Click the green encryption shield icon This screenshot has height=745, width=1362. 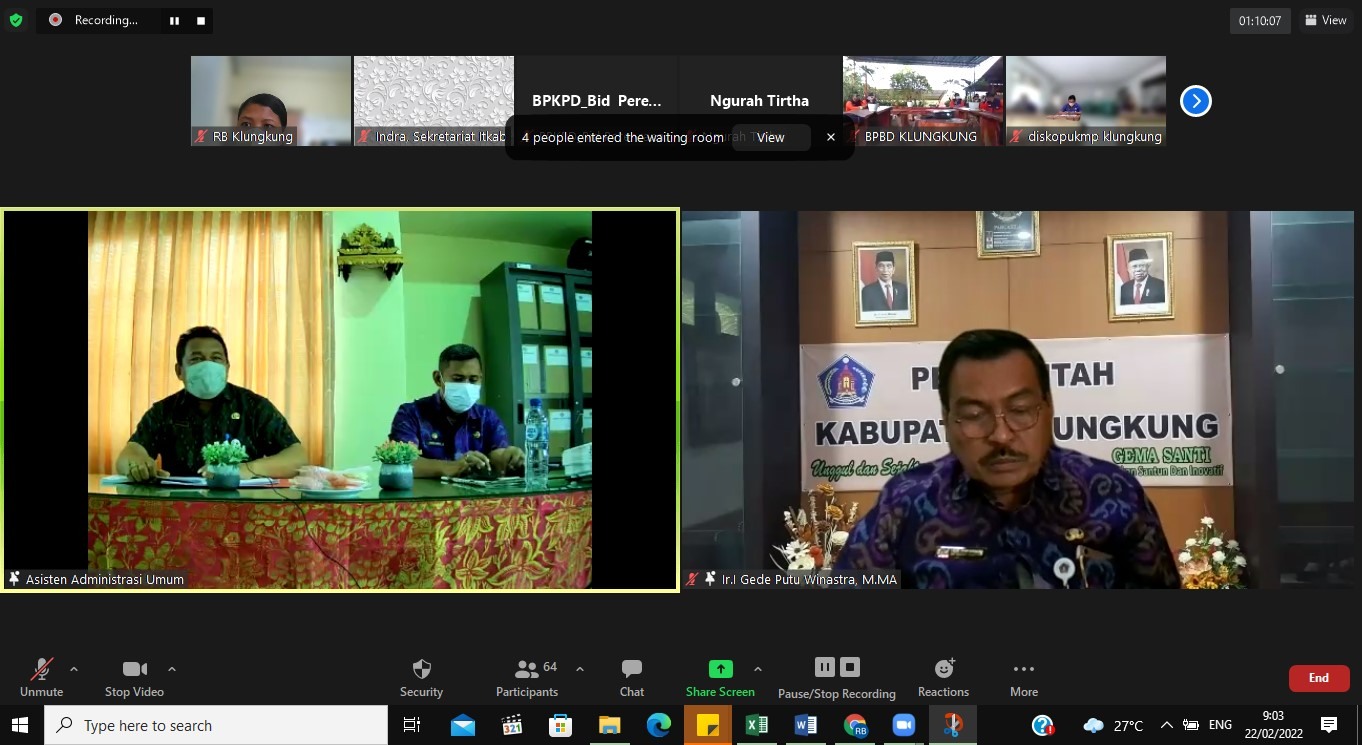(x=16, y=20)
